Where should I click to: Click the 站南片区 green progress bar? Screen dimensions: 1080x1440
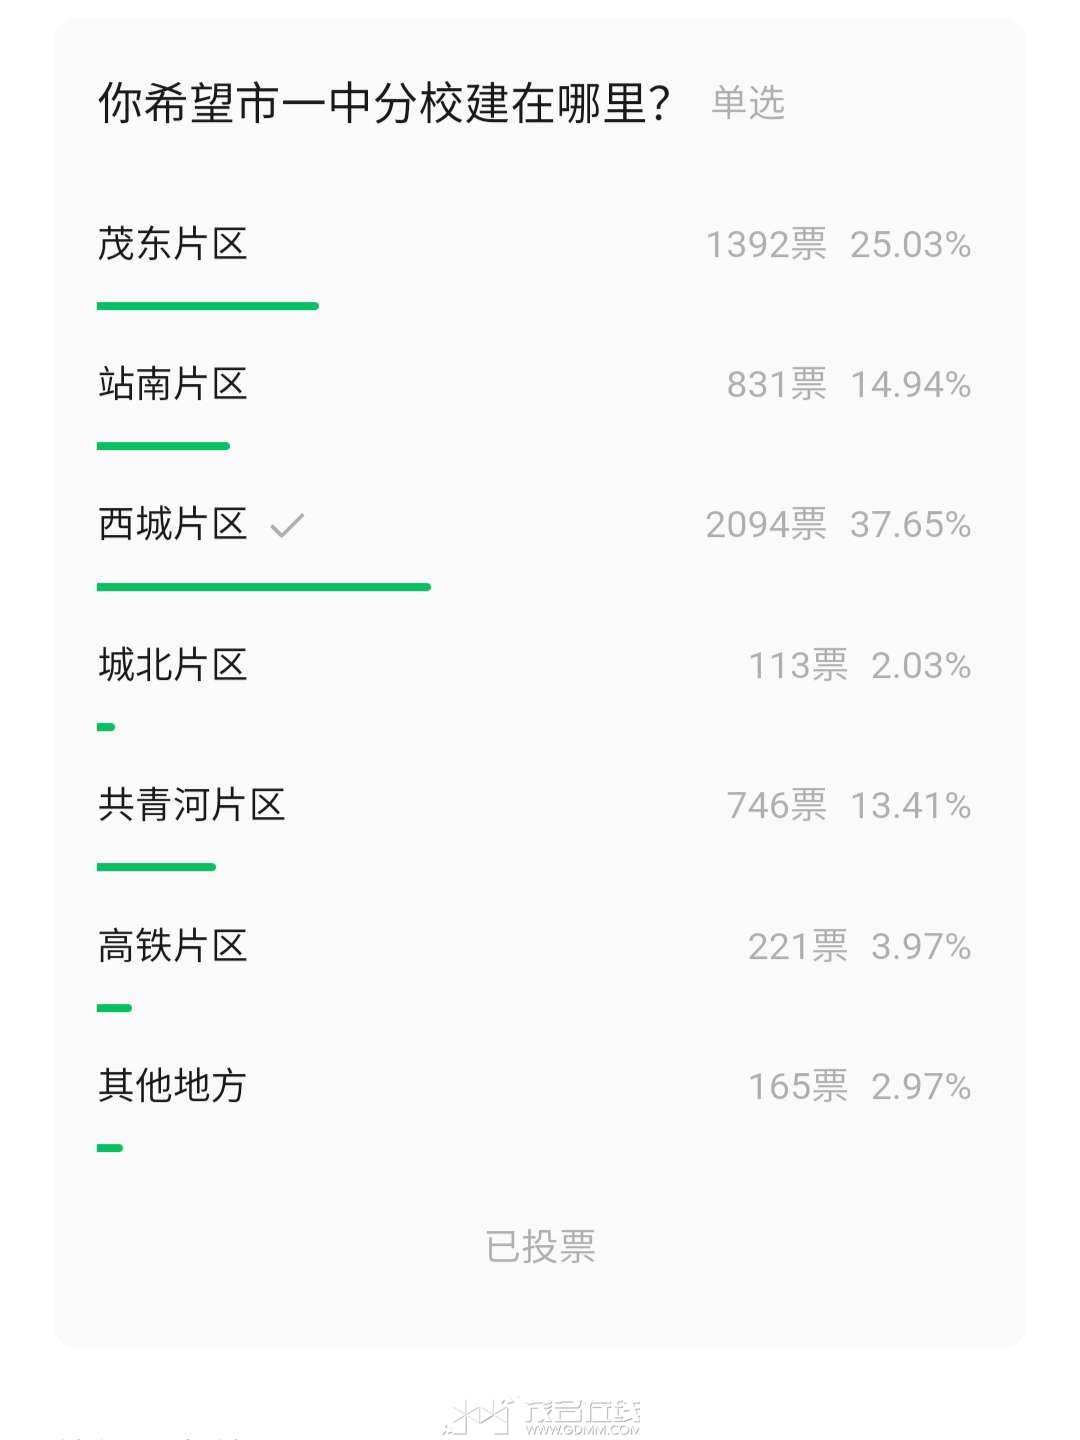pyautogui.click(x=163, y=446)
